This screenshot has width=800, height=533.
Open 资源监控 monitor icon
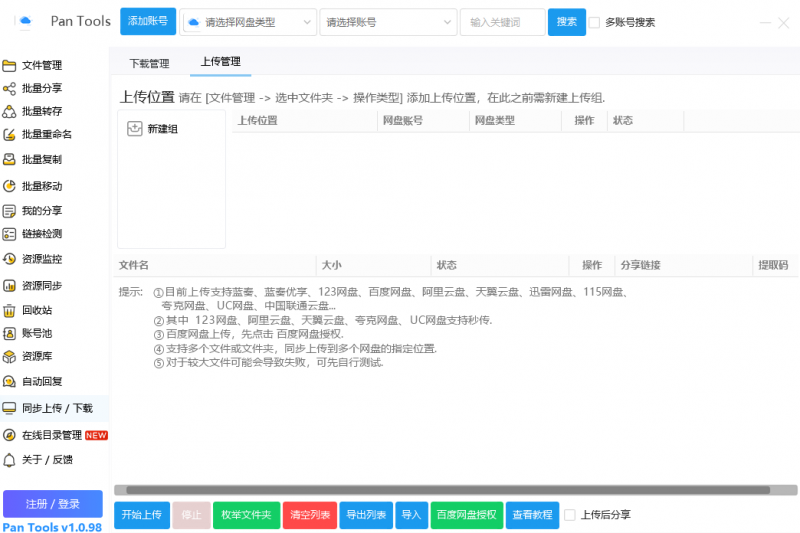click(x=9, y=259)
